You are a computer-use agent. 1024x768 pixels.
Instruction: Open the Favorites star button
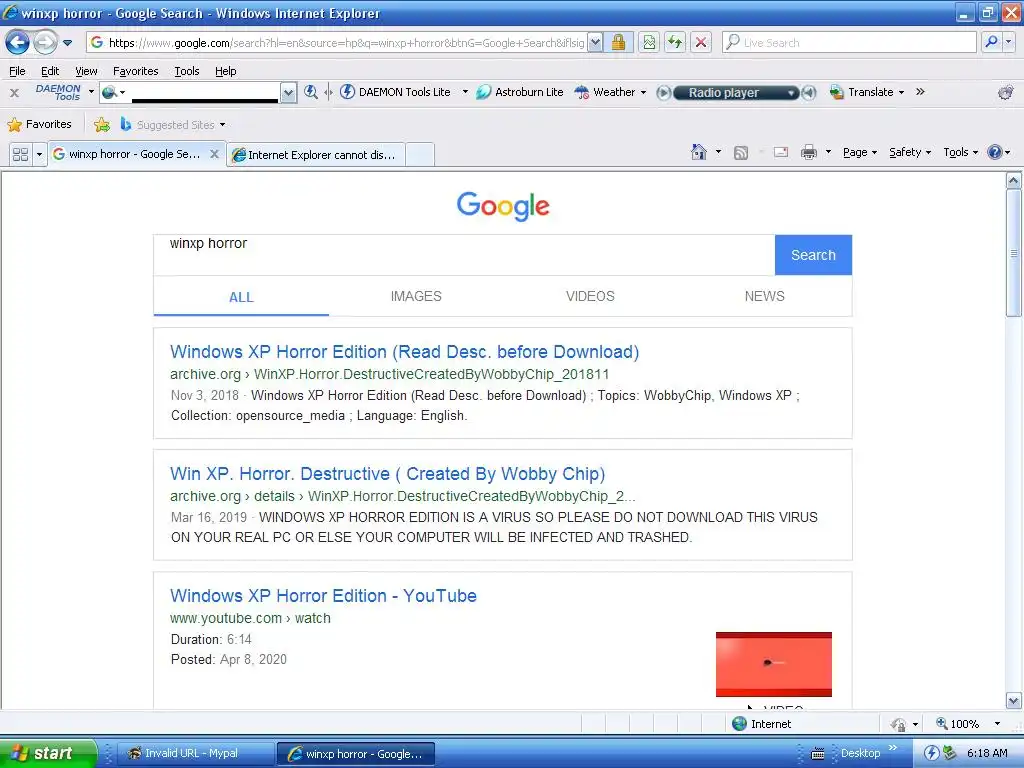click(x=39, y=124)
